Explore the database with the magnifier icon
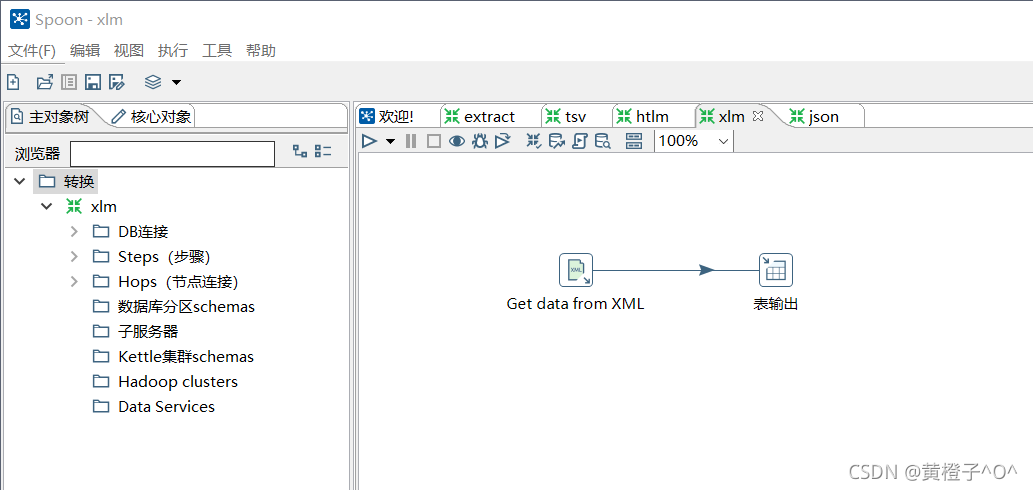The image size is (1033, 490). coord(603,141)
